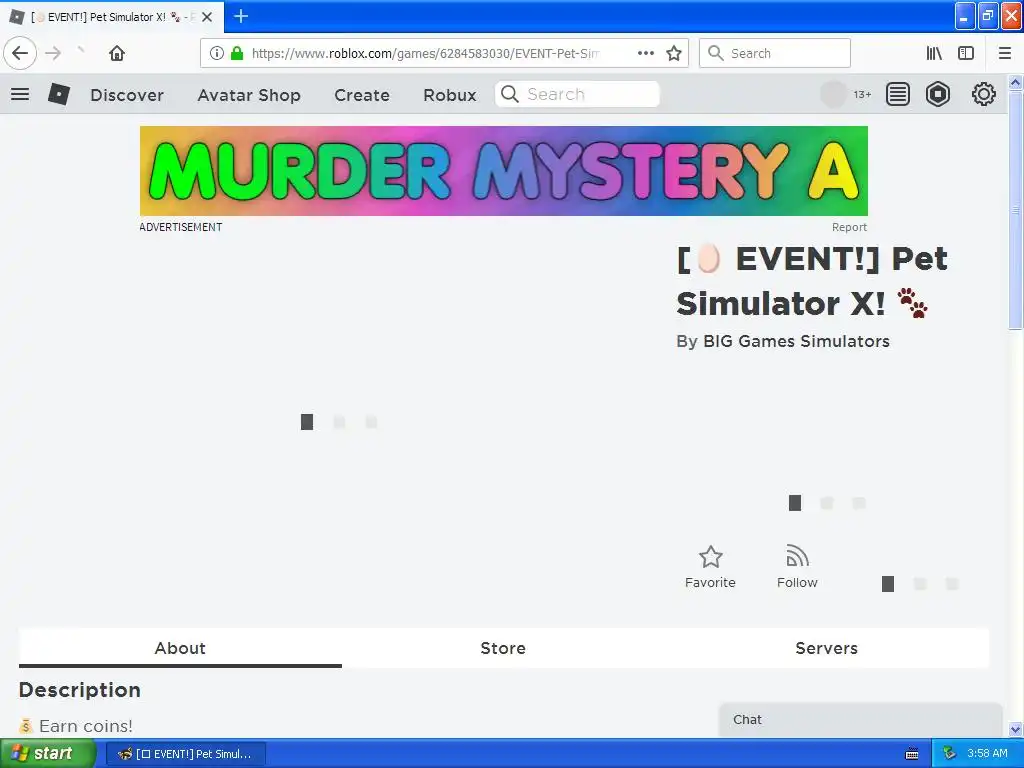The width and height of the screenshot is (1024, 768).
Task: Switch to the About tab
Action: pos(180,648)
